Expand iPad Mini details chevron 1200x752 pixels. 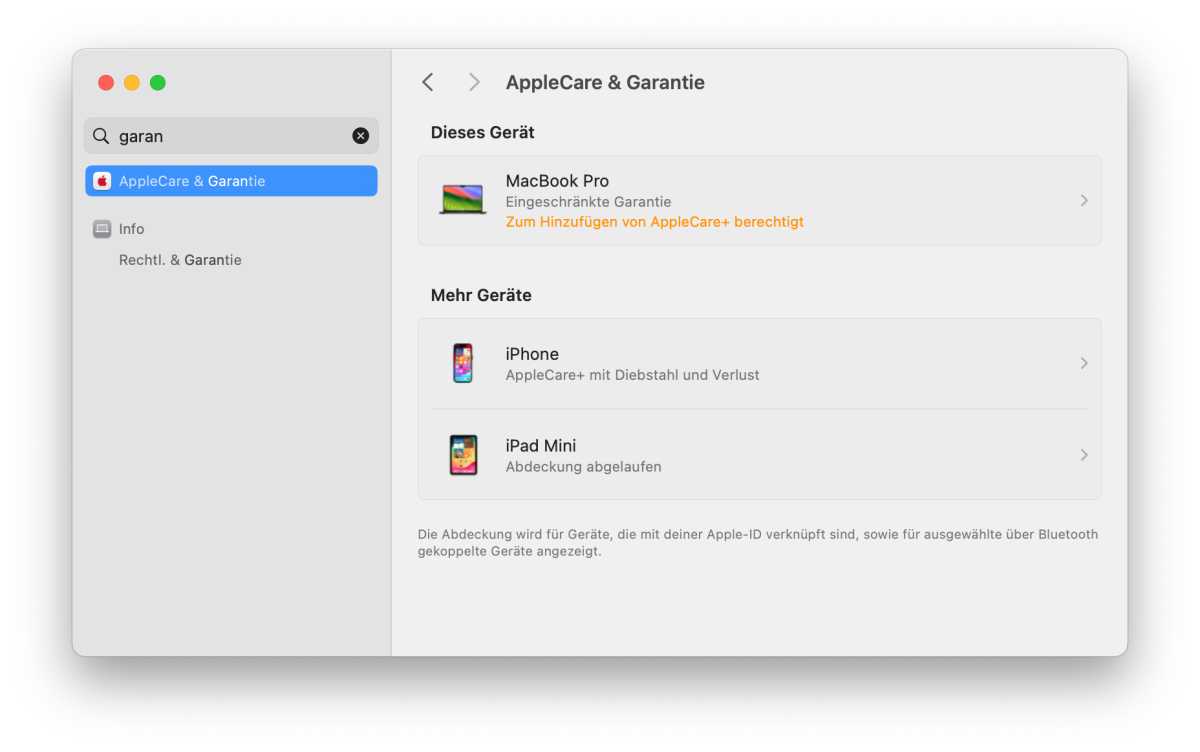coord(1084,455)
